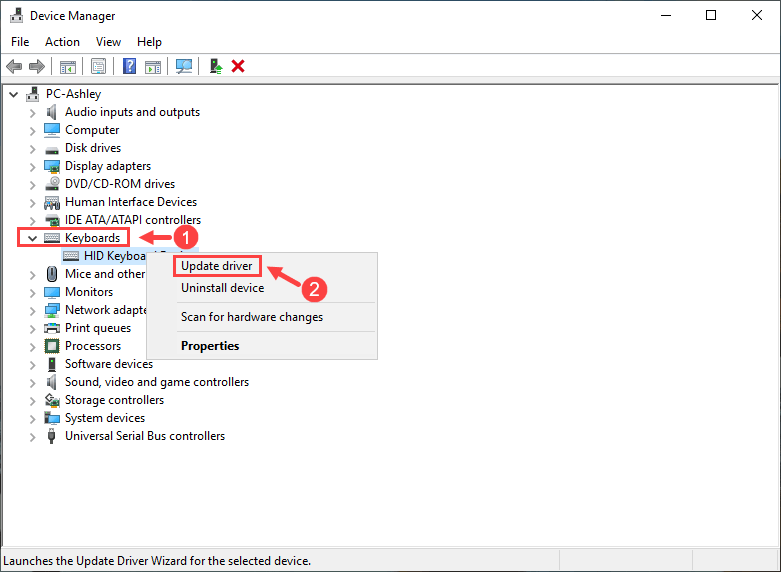Expand Audio inputs and outputs

(x=33, y=112)
